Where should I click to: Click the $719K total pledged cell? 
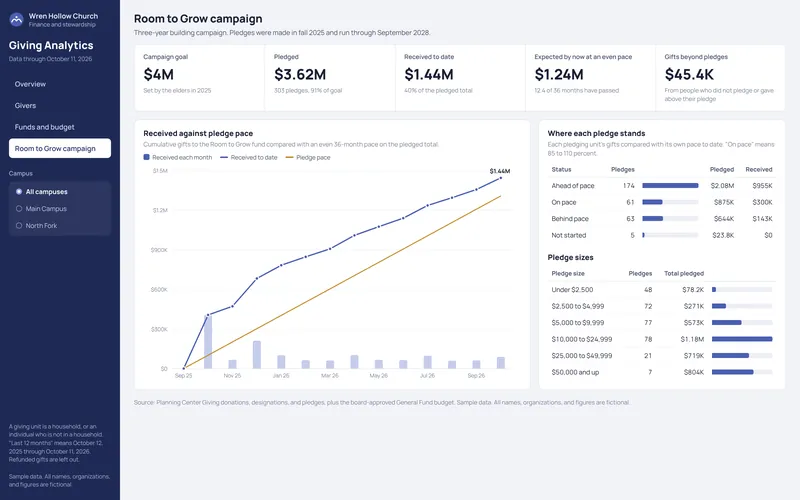pyautogui.click(x=694, y=356)
